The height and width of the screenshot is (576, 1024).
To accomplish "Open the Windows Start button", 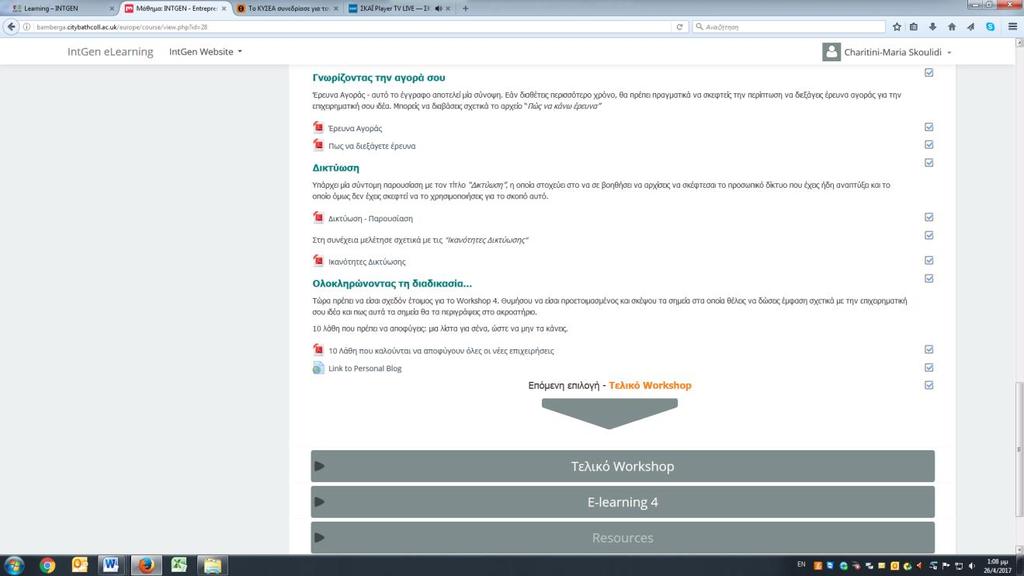I will point(14,565).
